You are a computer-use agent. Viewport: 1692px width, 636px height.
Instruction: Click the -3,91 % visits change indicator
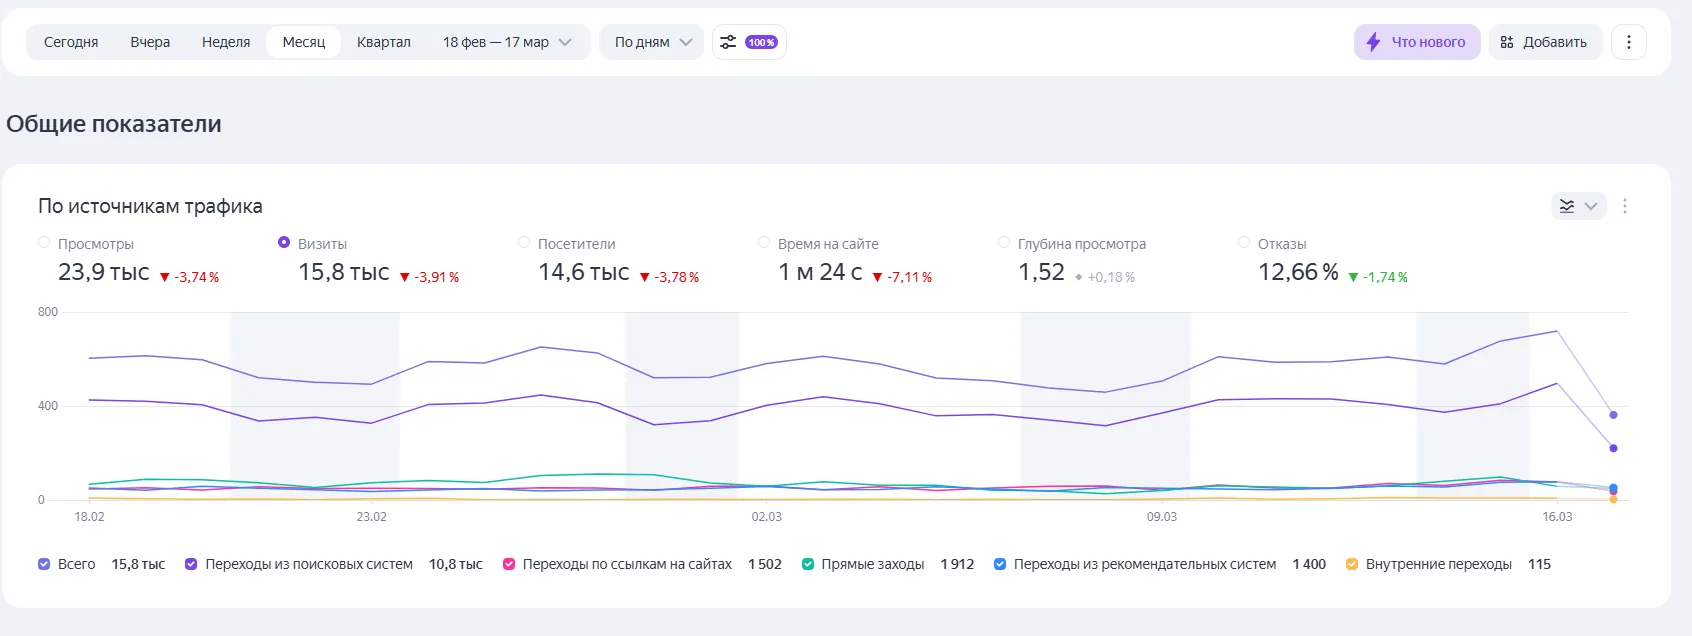point(429,277)
